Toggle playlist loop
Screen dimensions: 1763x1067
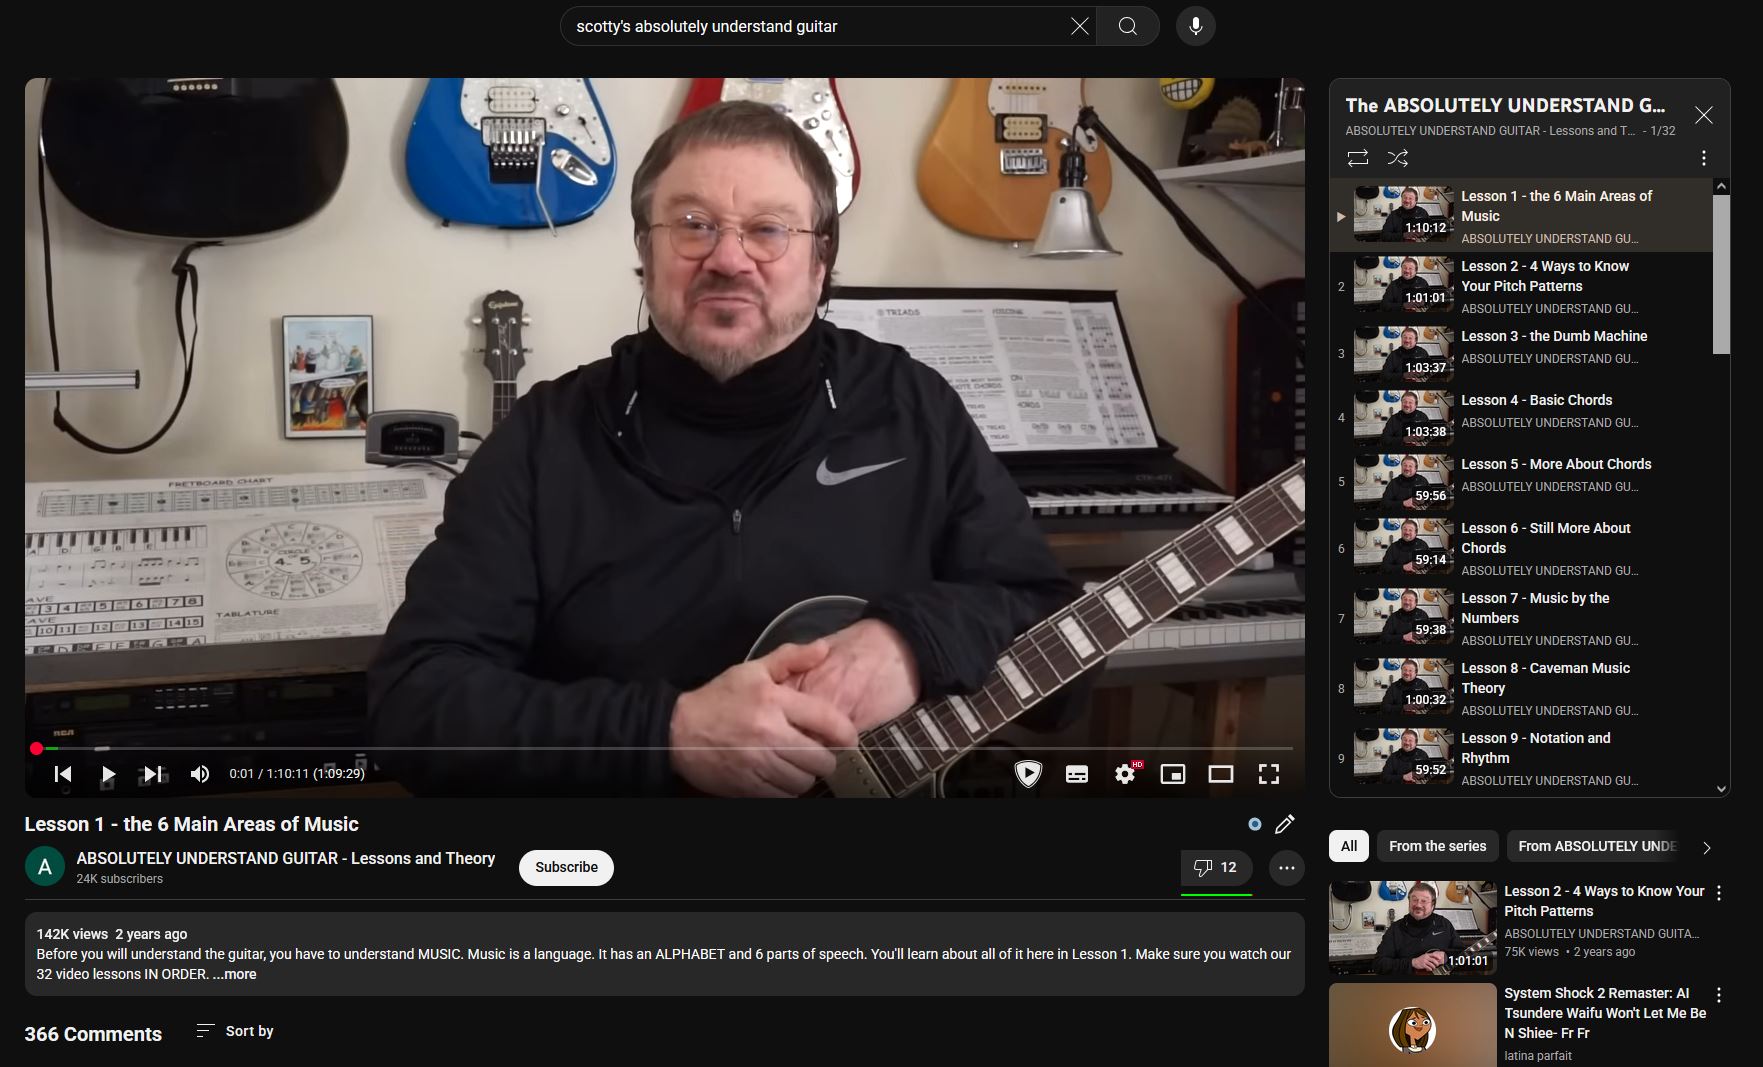click(x=1358, y=158)
